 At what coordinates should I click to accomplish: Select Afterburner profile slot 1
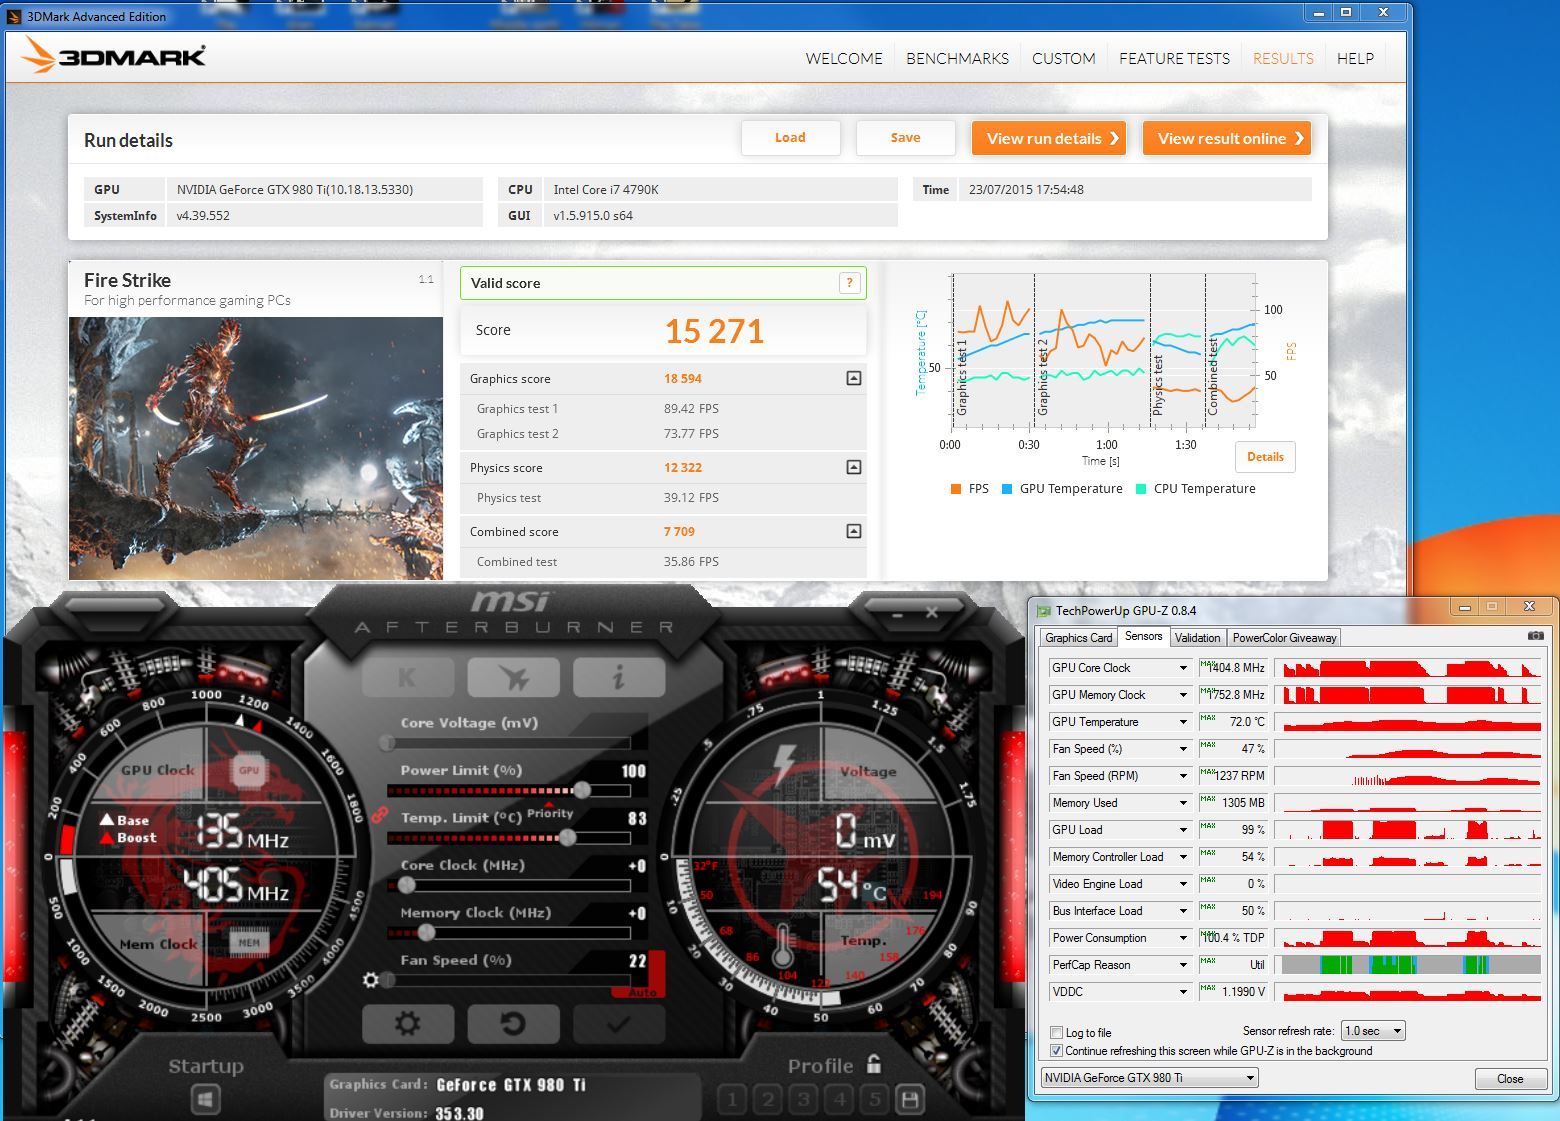click(732, 1100)
